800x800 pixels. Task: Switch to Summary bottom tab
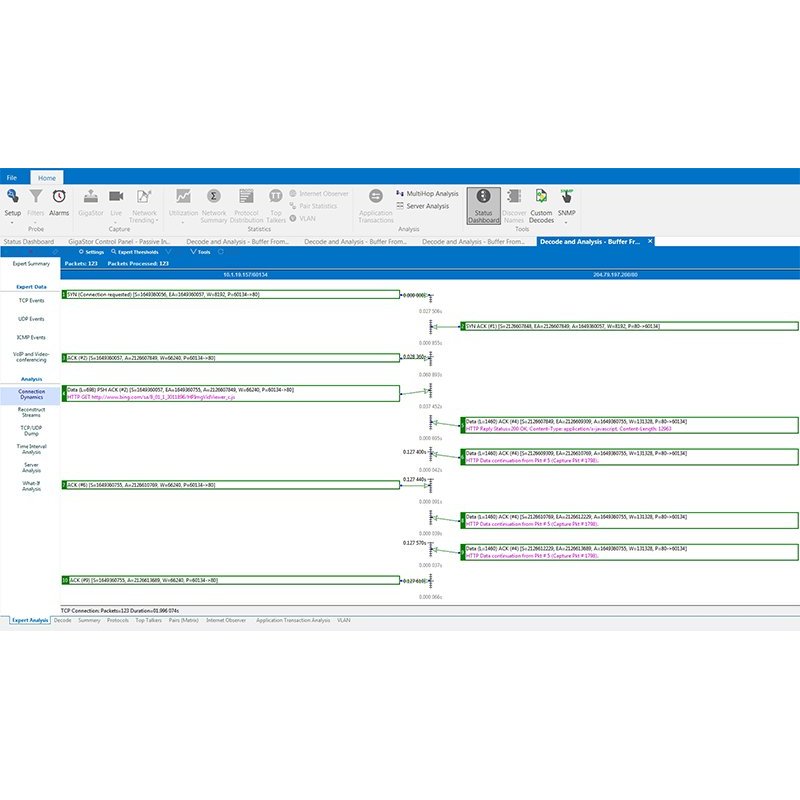coord(89,620)
